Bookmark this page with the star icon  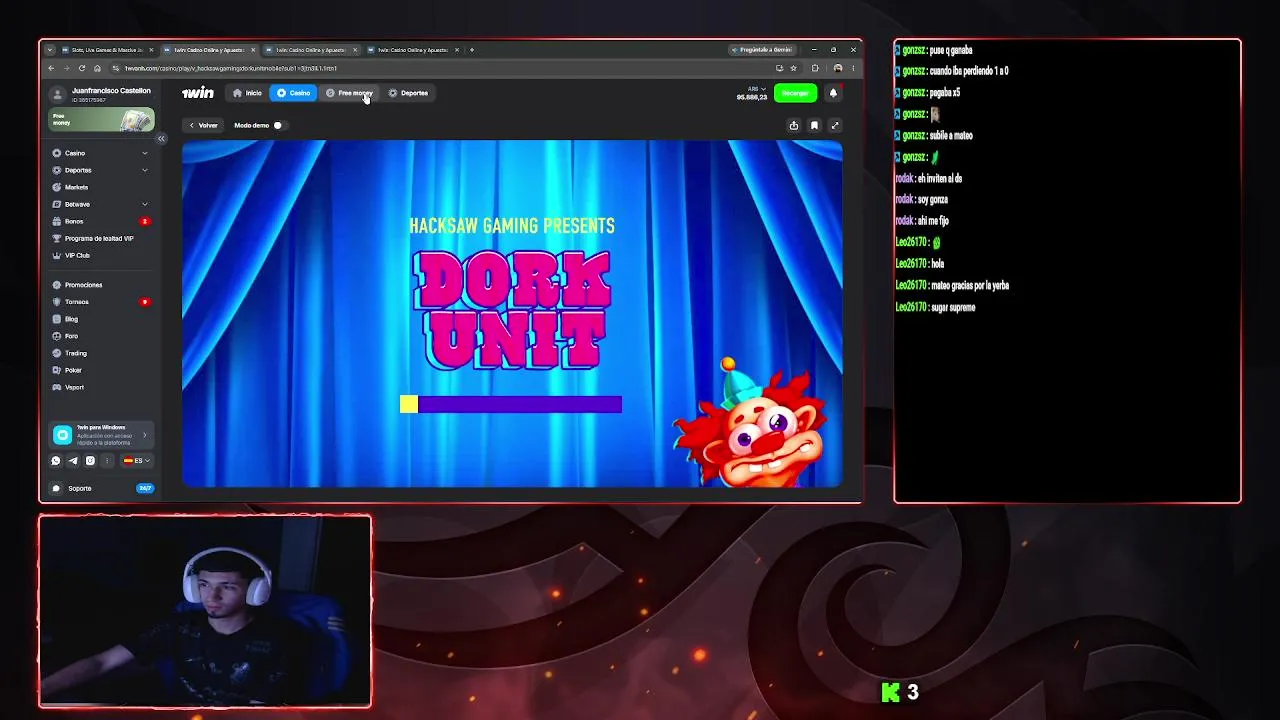pos(793,68)
